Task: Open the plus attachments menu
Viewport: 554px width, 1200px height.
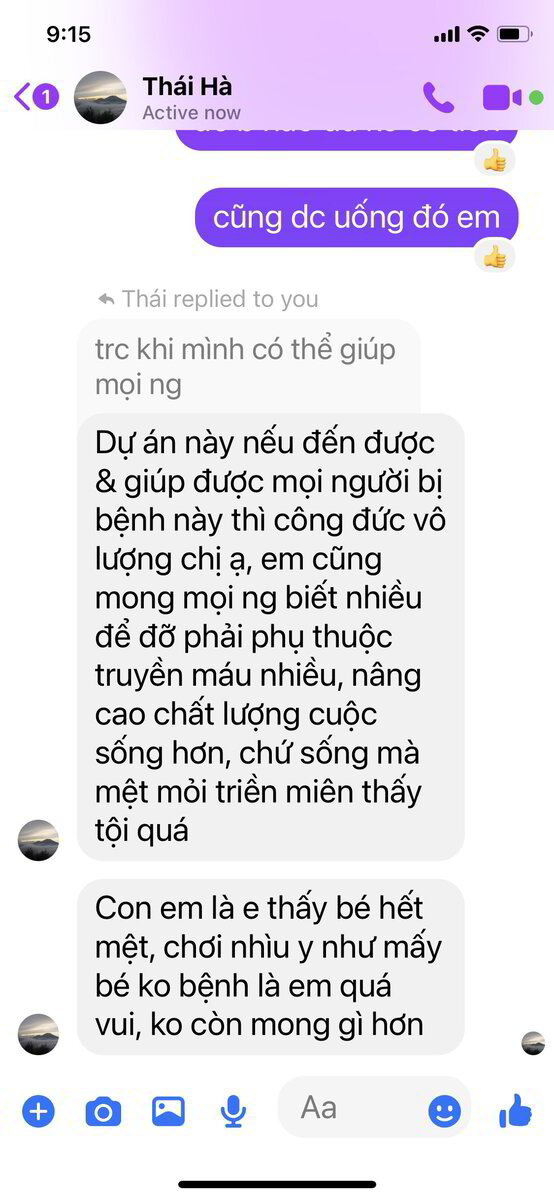Action: [38, 1110]
